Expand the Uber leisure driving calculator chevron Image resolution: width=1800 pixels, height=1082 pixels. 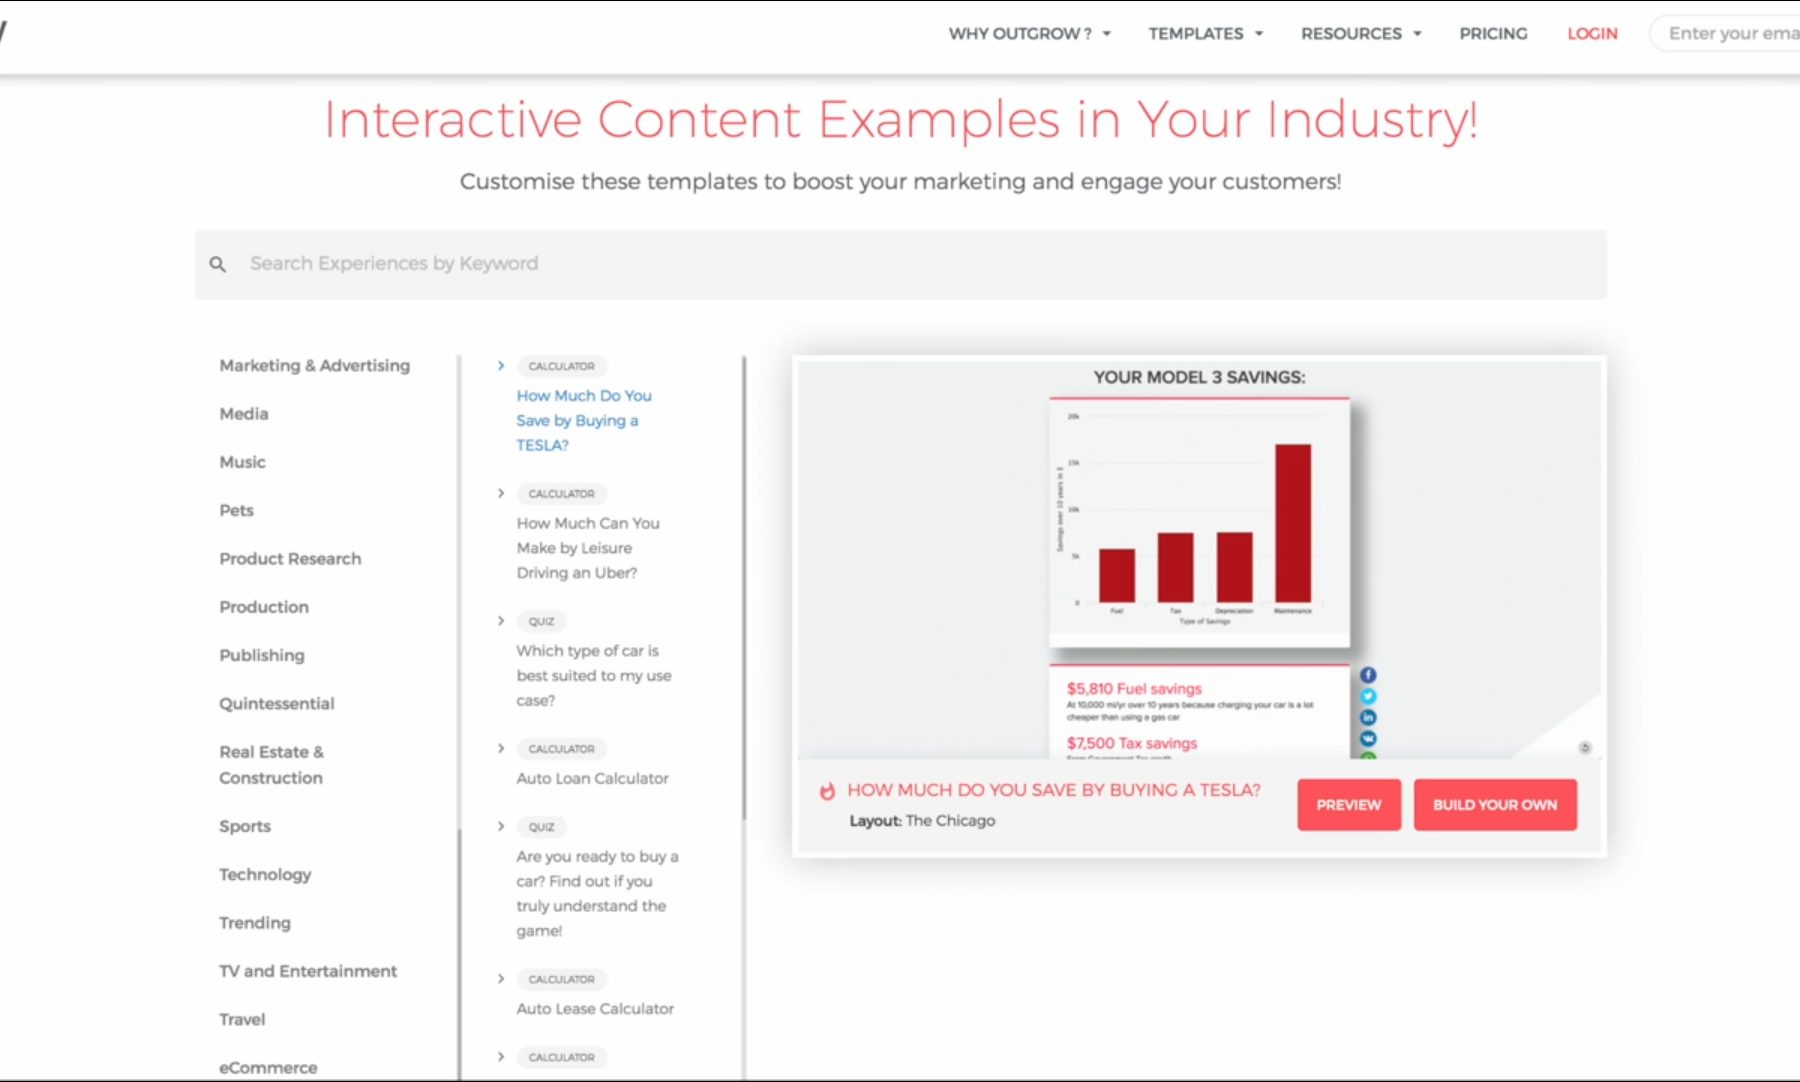(x=501, y=493)
